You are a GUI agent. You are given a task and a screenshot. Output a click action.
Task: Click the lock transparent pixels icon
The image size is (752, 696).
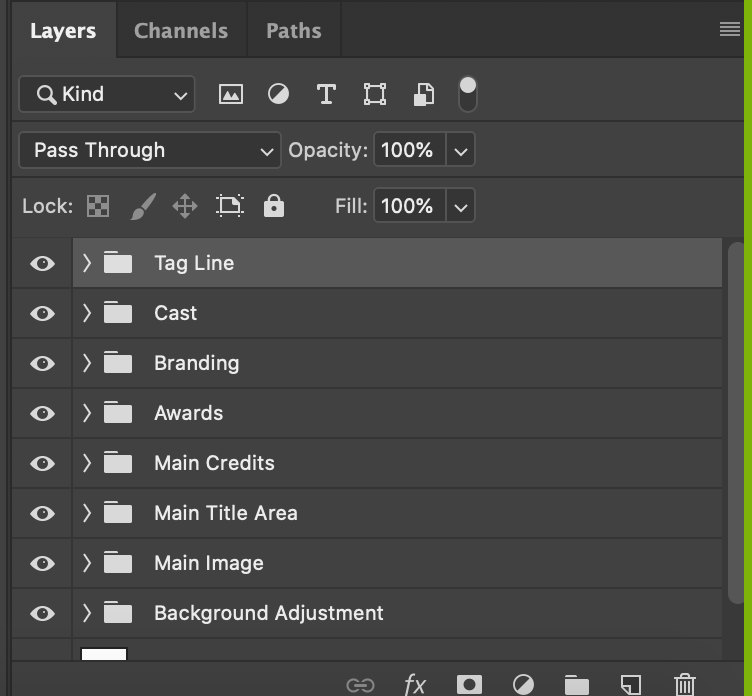98,206
